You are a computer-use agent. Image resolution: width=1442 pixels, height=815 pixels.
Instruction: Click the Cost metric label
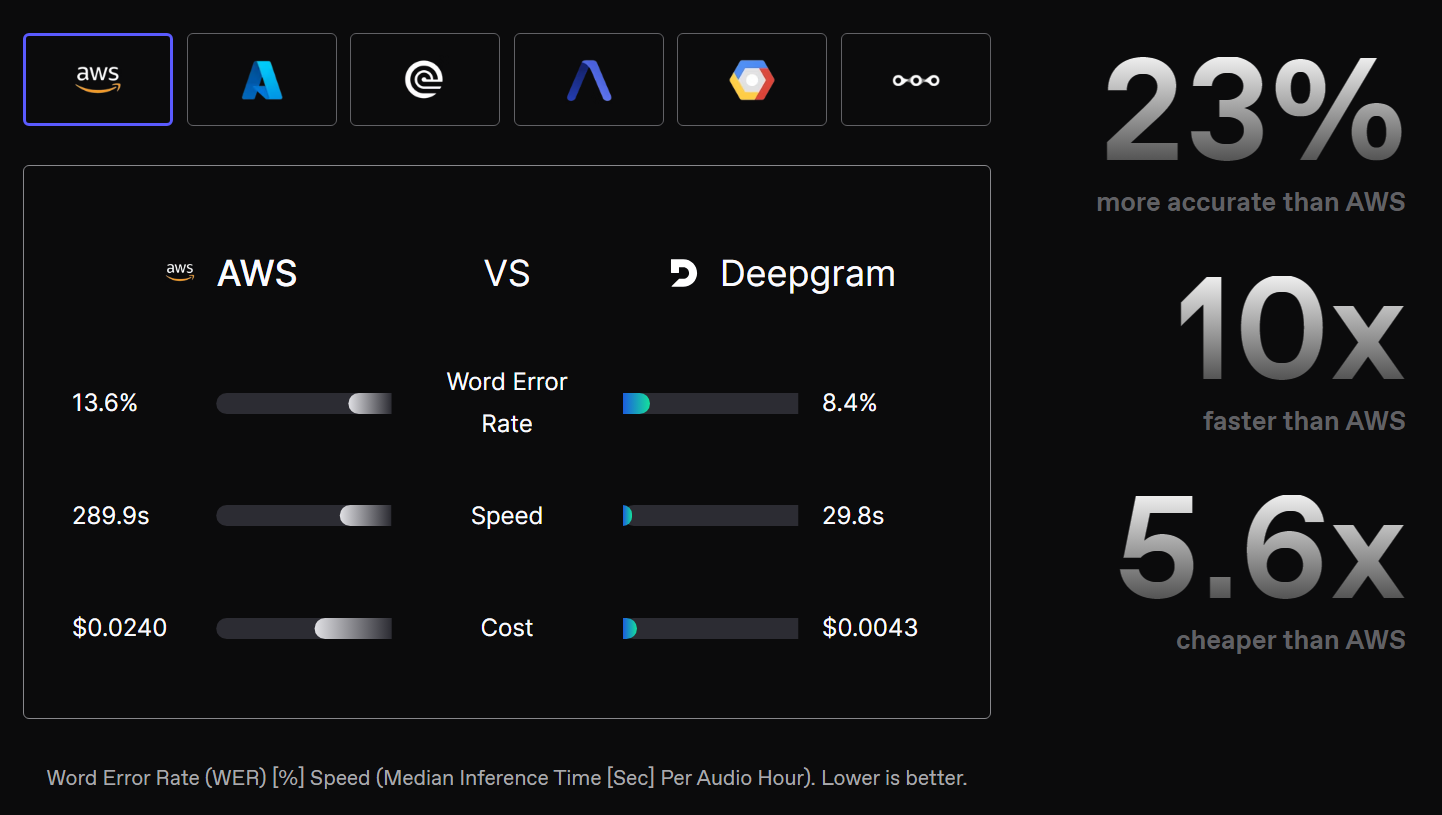coord(507,628)
